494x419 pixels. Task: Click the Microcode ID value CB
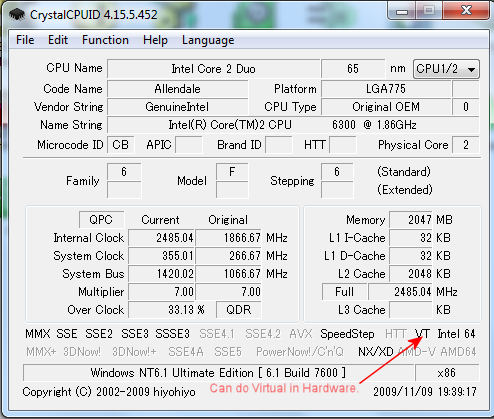(121, 145)
